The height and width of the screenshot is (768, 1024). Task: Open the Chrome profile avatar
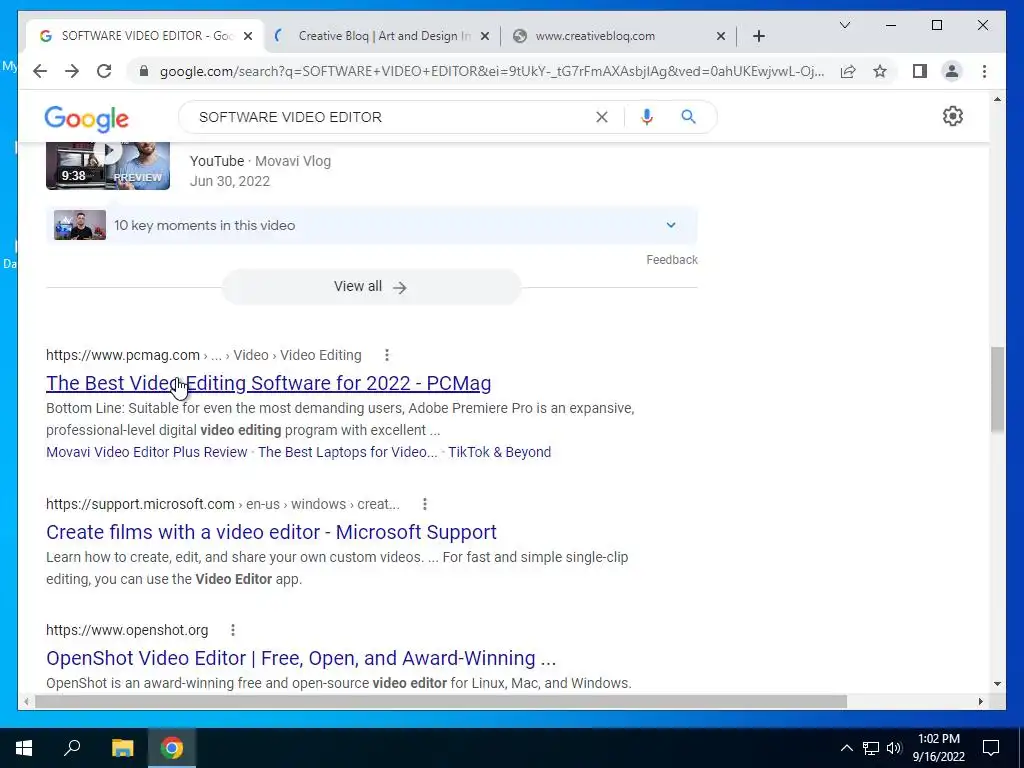pyautogui.click(x=952, y=71)
